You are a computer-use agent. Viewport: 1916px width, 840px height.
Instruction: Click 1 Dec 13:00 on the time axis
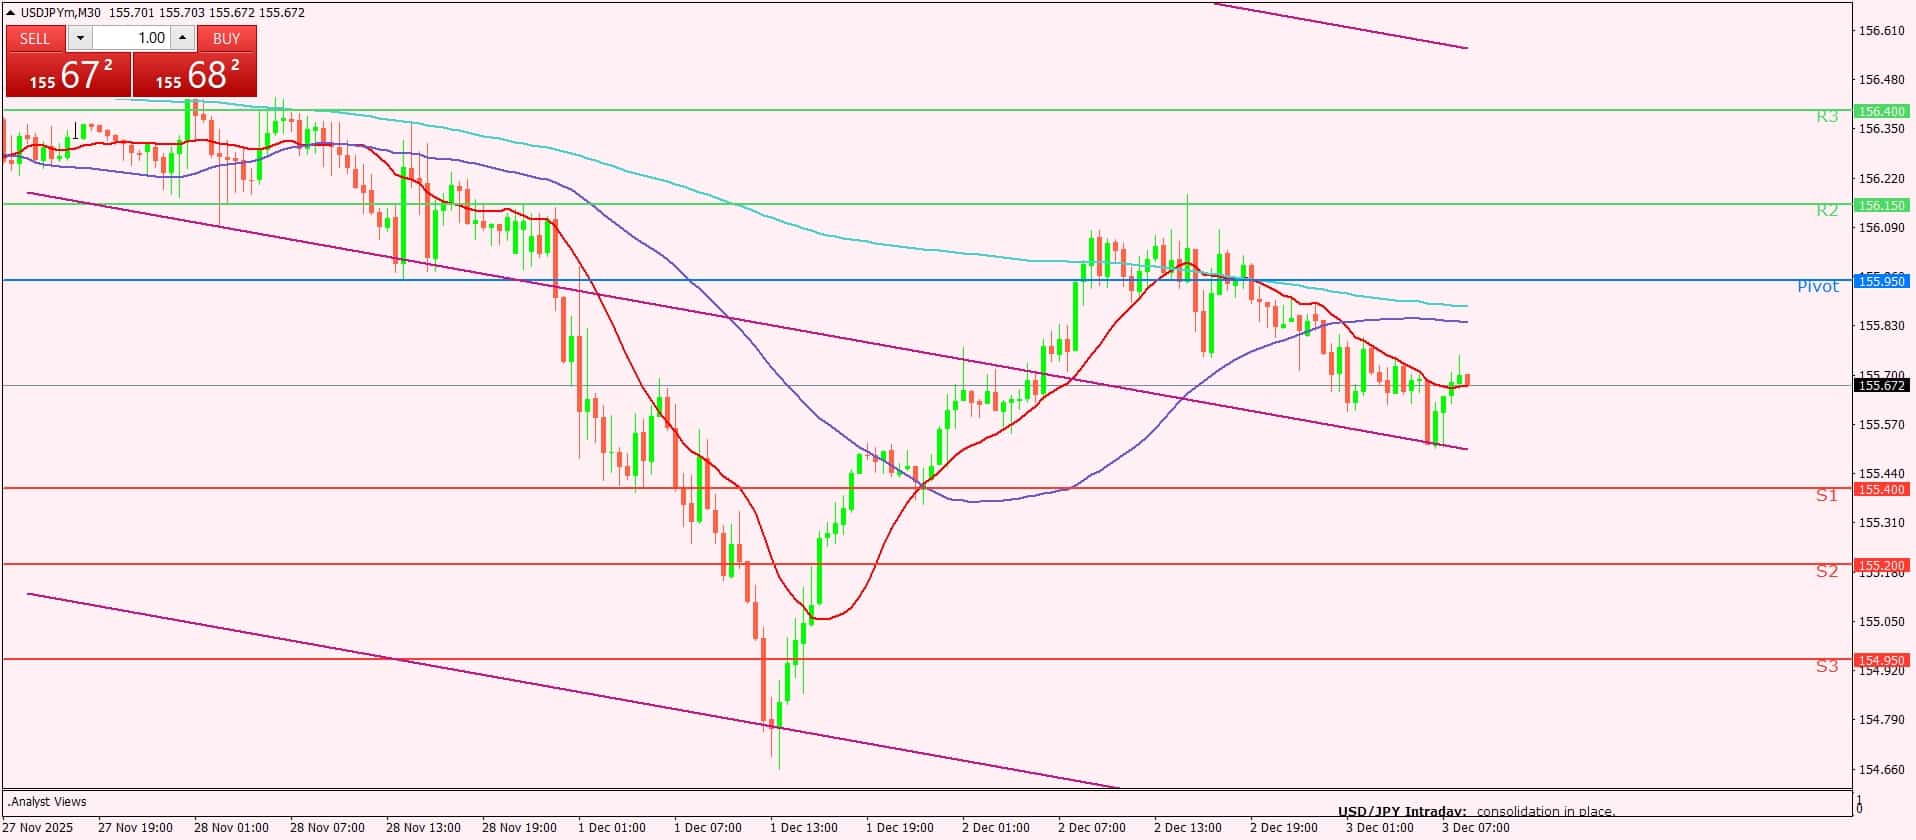coord(804,828)
